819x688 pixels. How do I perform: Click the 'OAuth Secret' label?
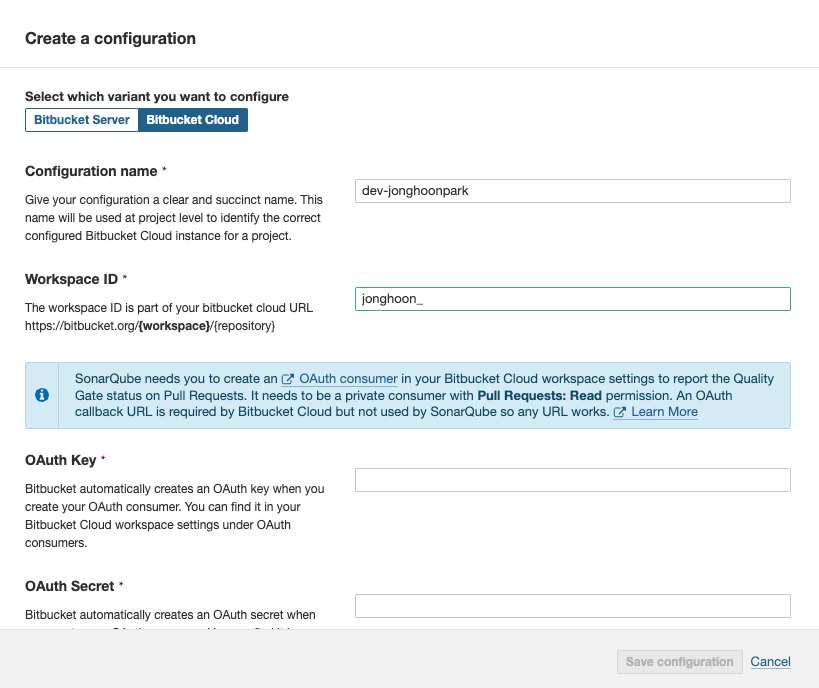point(69,586)
